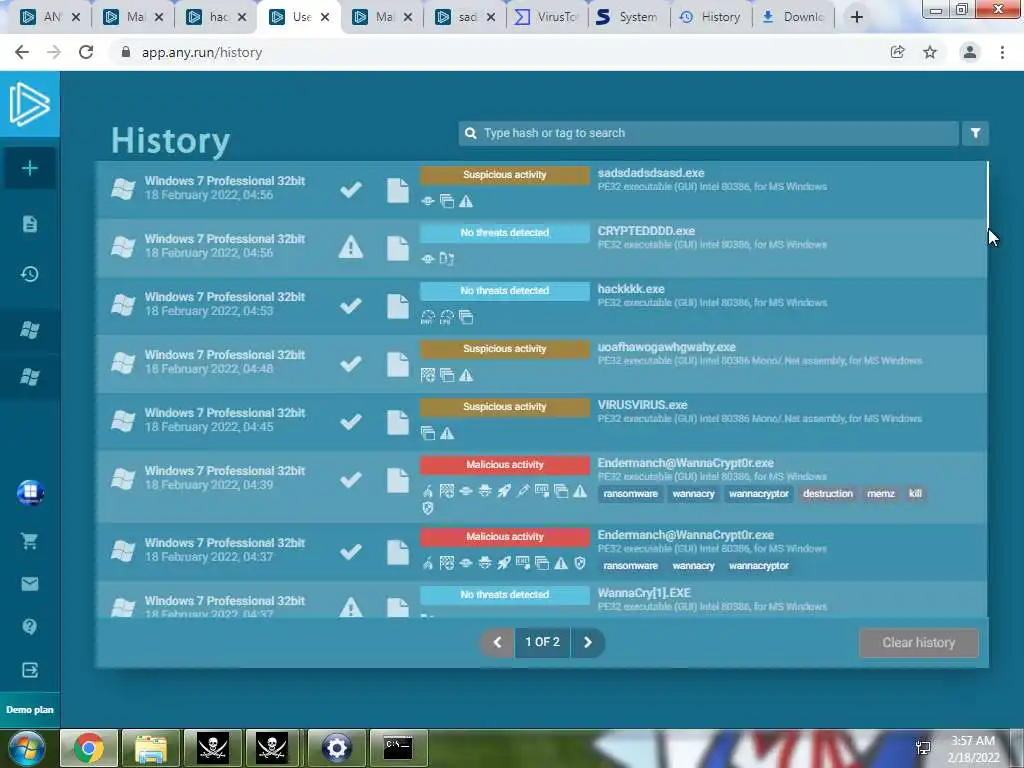1024x768 pixels.
Task: Click the ANY.RUN logo in sidebar
Action: (29, 104)
